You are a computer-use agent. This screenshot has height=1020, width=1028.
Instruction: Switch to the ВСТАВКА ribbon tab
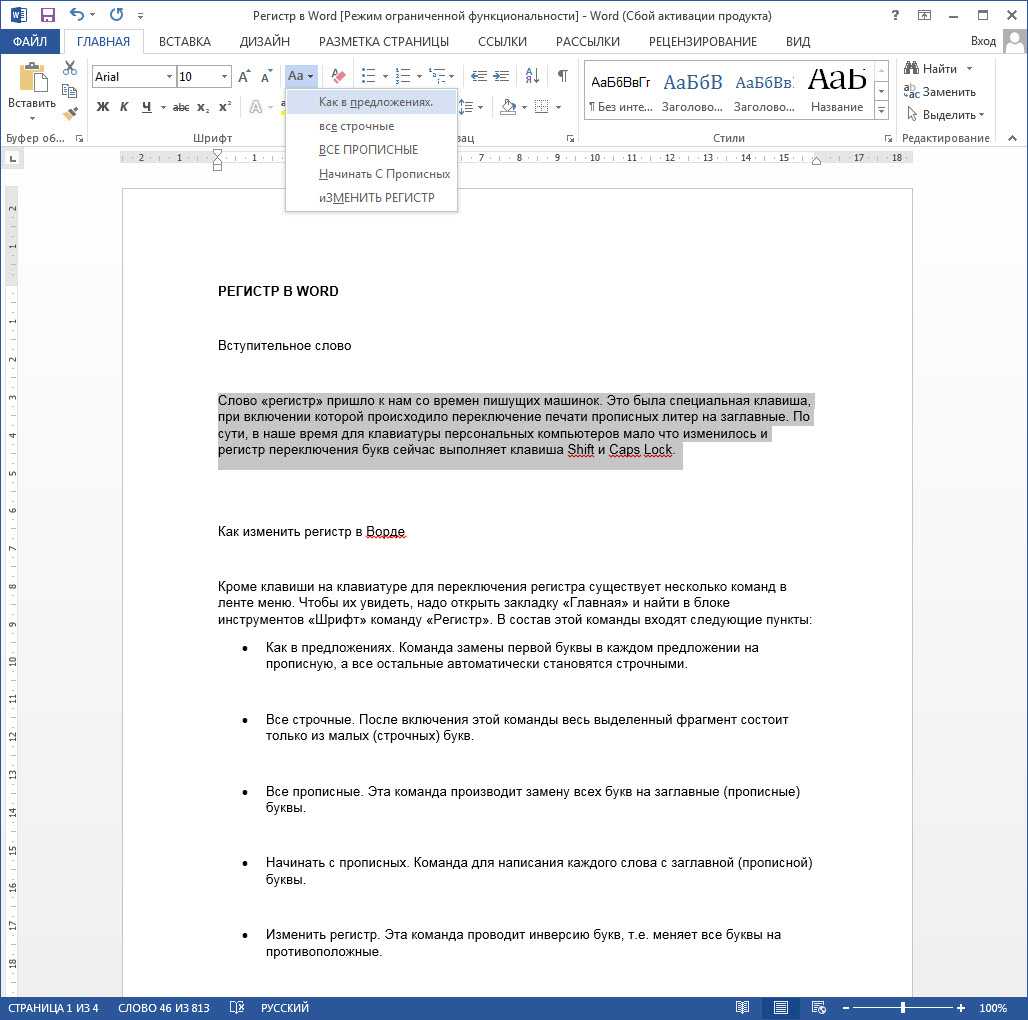point(184,41)
